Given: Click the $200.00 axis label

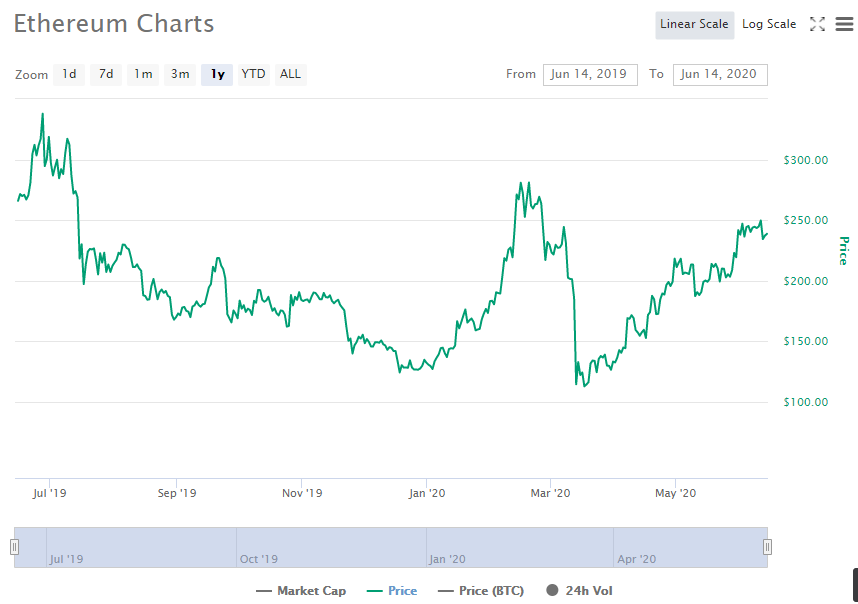Looking at the screenshot, I should point(805,281).
